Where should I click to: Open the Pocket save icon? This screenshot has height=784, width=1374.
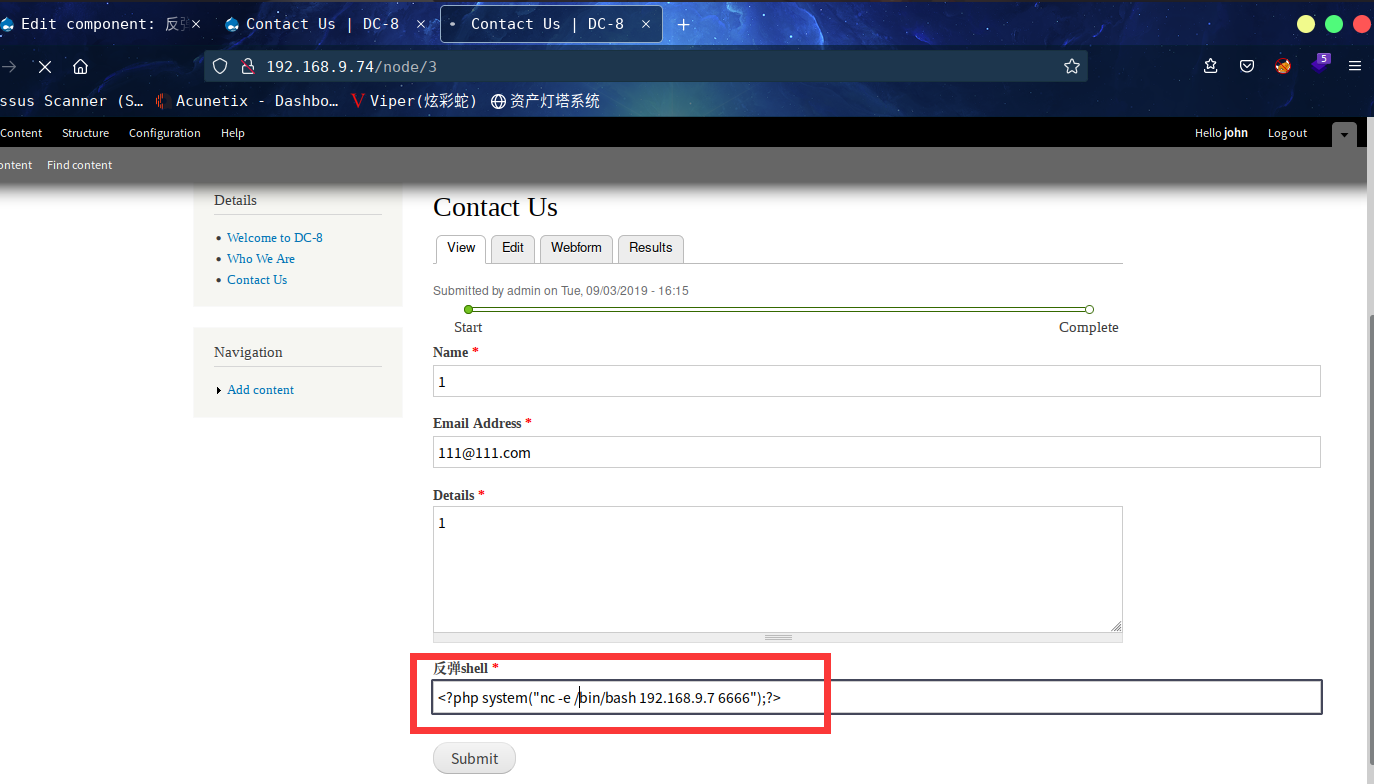point(1247,67)
